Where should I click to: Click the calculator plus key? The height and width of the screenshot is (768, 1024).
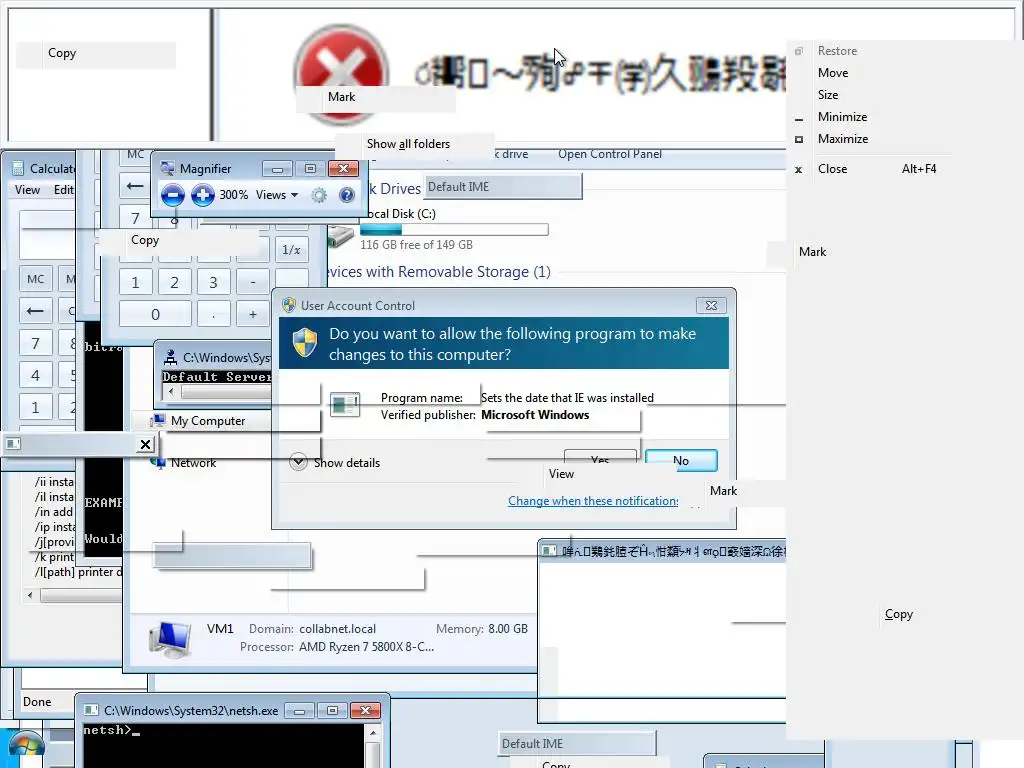(253, 314)
